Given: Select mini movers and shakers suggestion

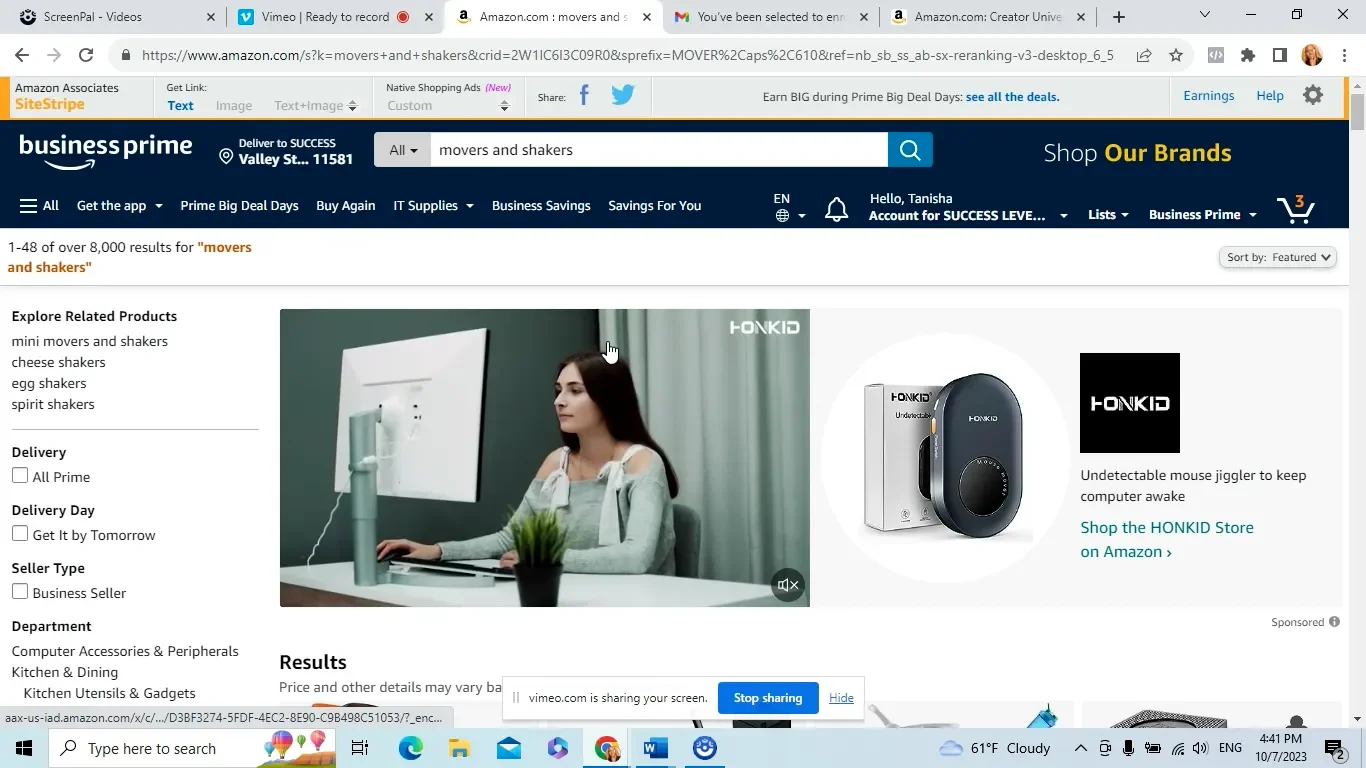Looking at the screenshot, I should pyautogui.click(x=90, y=341).
